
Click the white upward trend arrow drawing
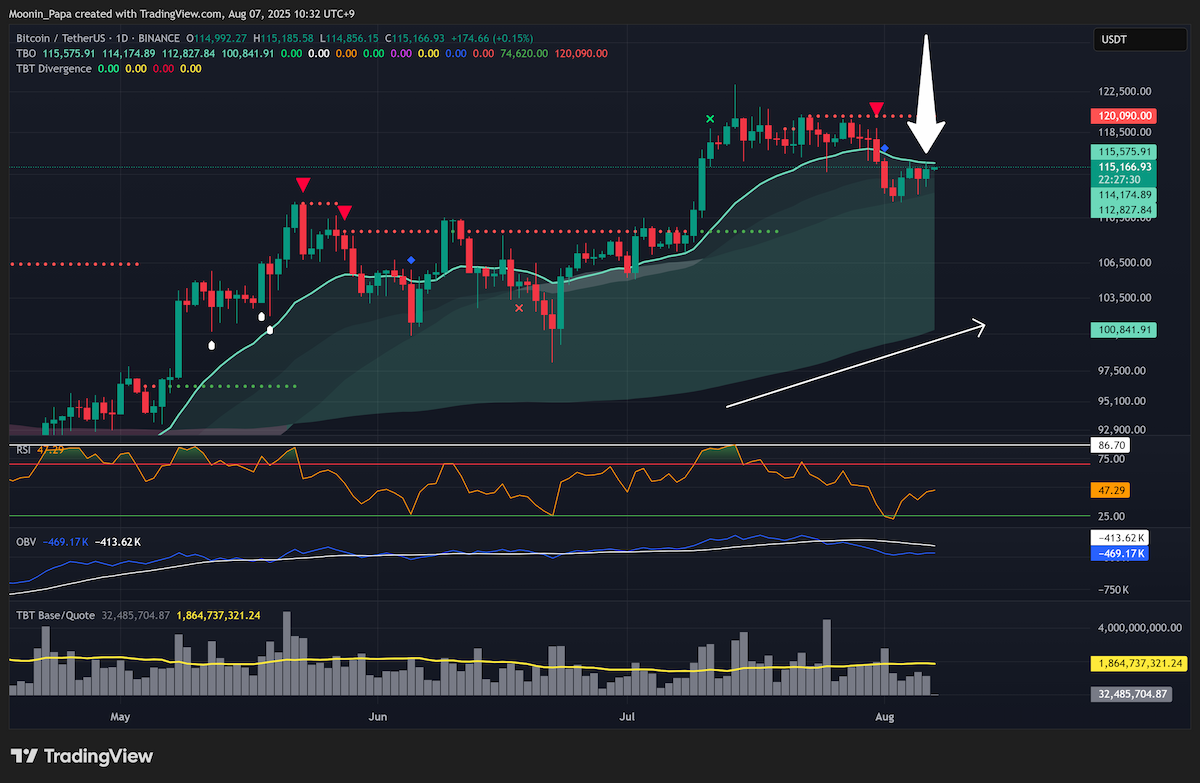(x=856, y=364)
